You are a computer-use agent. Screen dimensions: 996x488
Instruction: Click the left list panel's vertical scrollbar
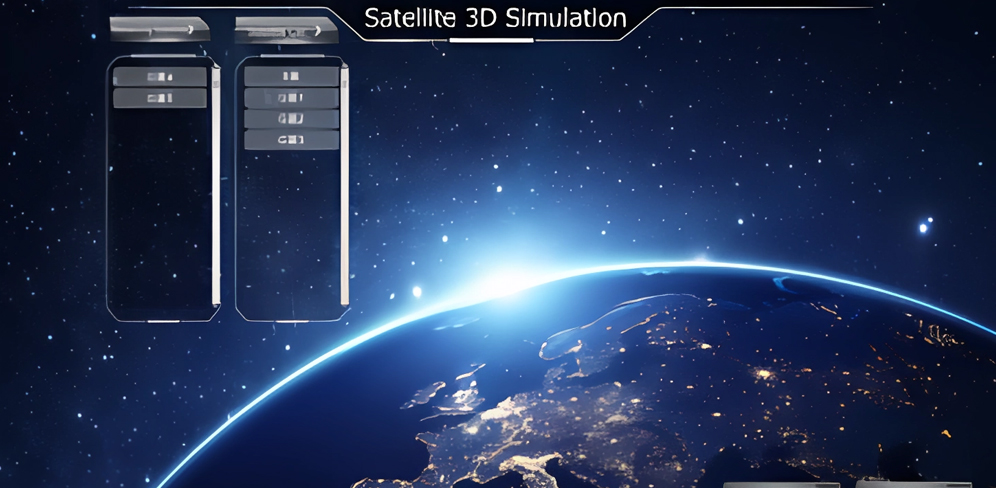tap(216, 184)
